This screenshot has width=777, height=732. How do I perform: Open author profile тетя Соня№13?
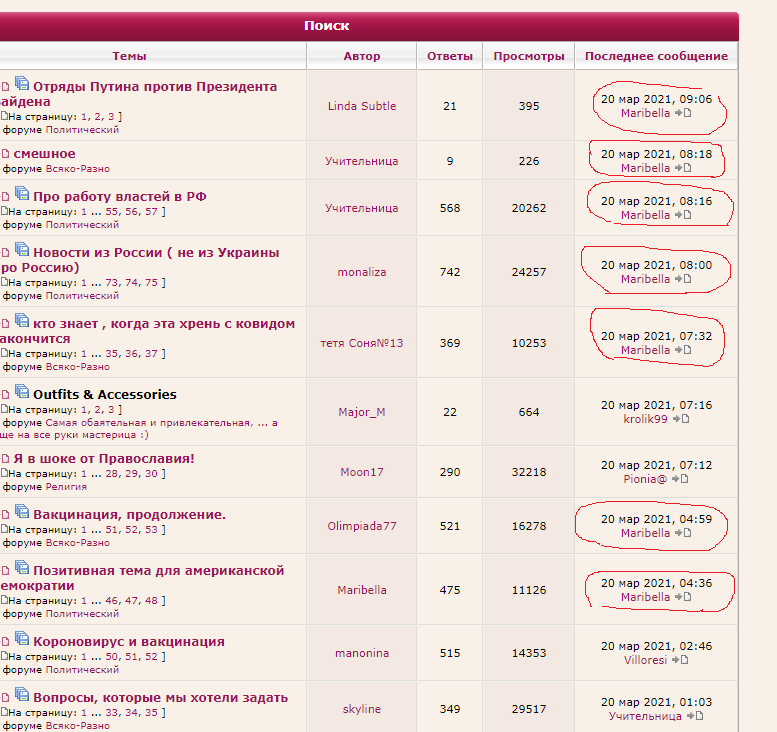(362, 343)
